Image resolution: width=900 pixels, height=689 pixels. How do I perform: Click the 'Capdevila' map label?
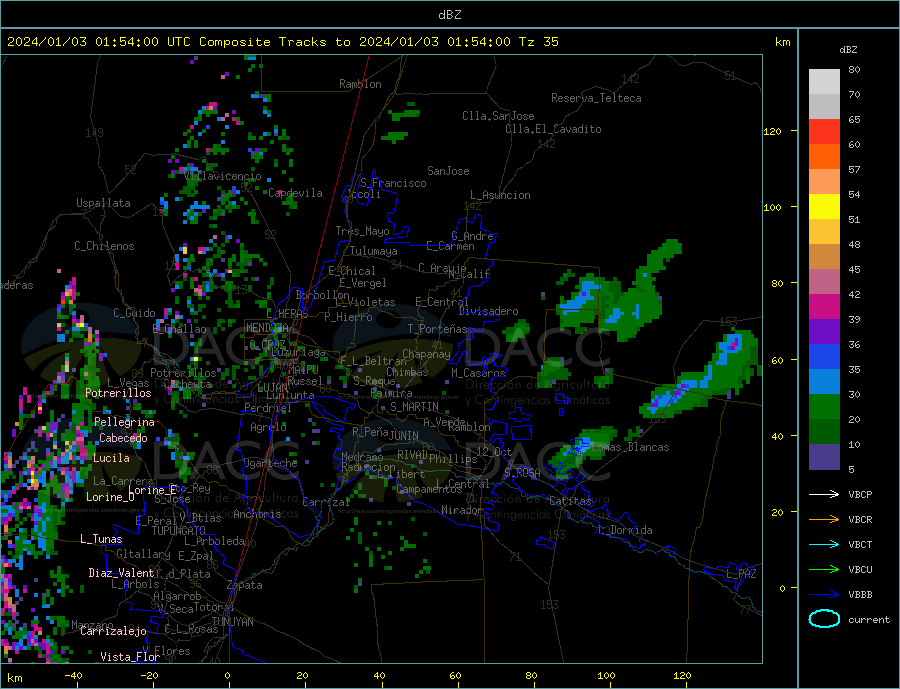pyautogui.click(x=295, y=193)
